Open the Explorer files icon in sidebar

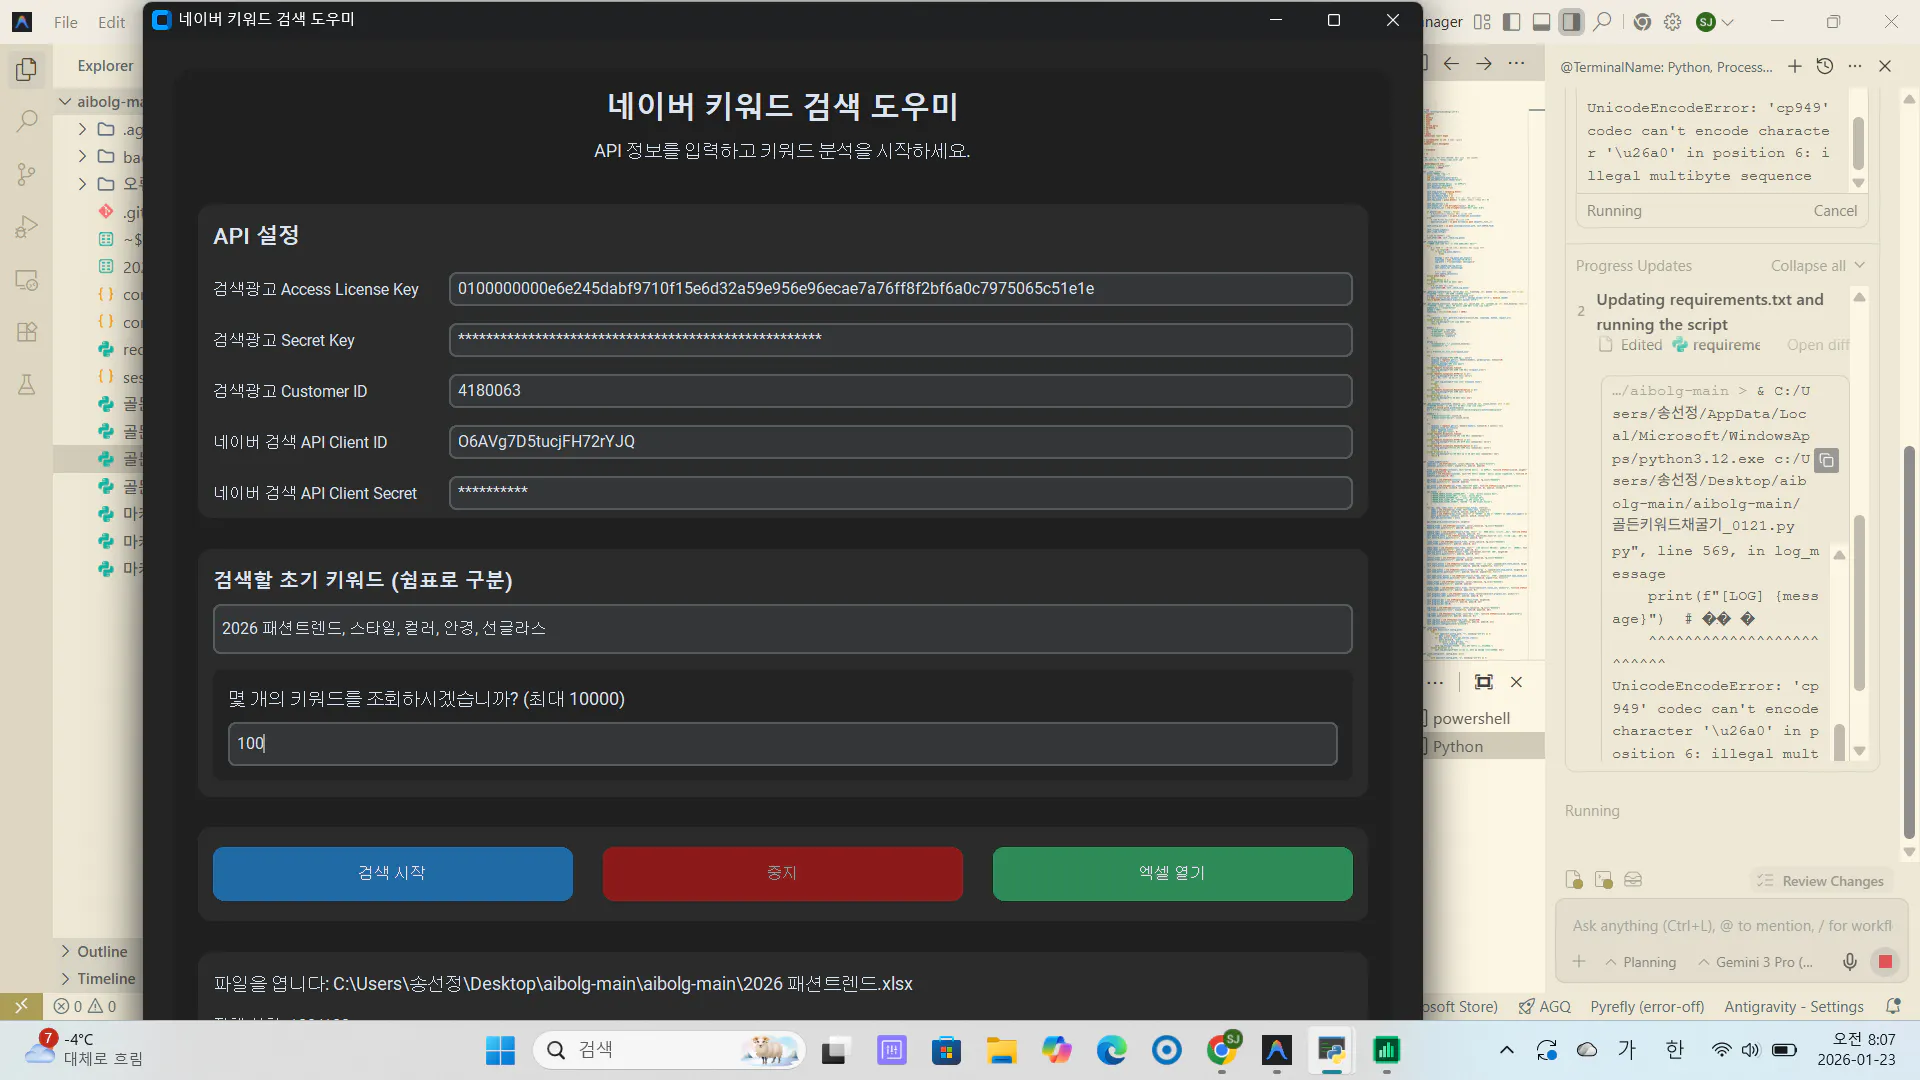click(27, 69)
